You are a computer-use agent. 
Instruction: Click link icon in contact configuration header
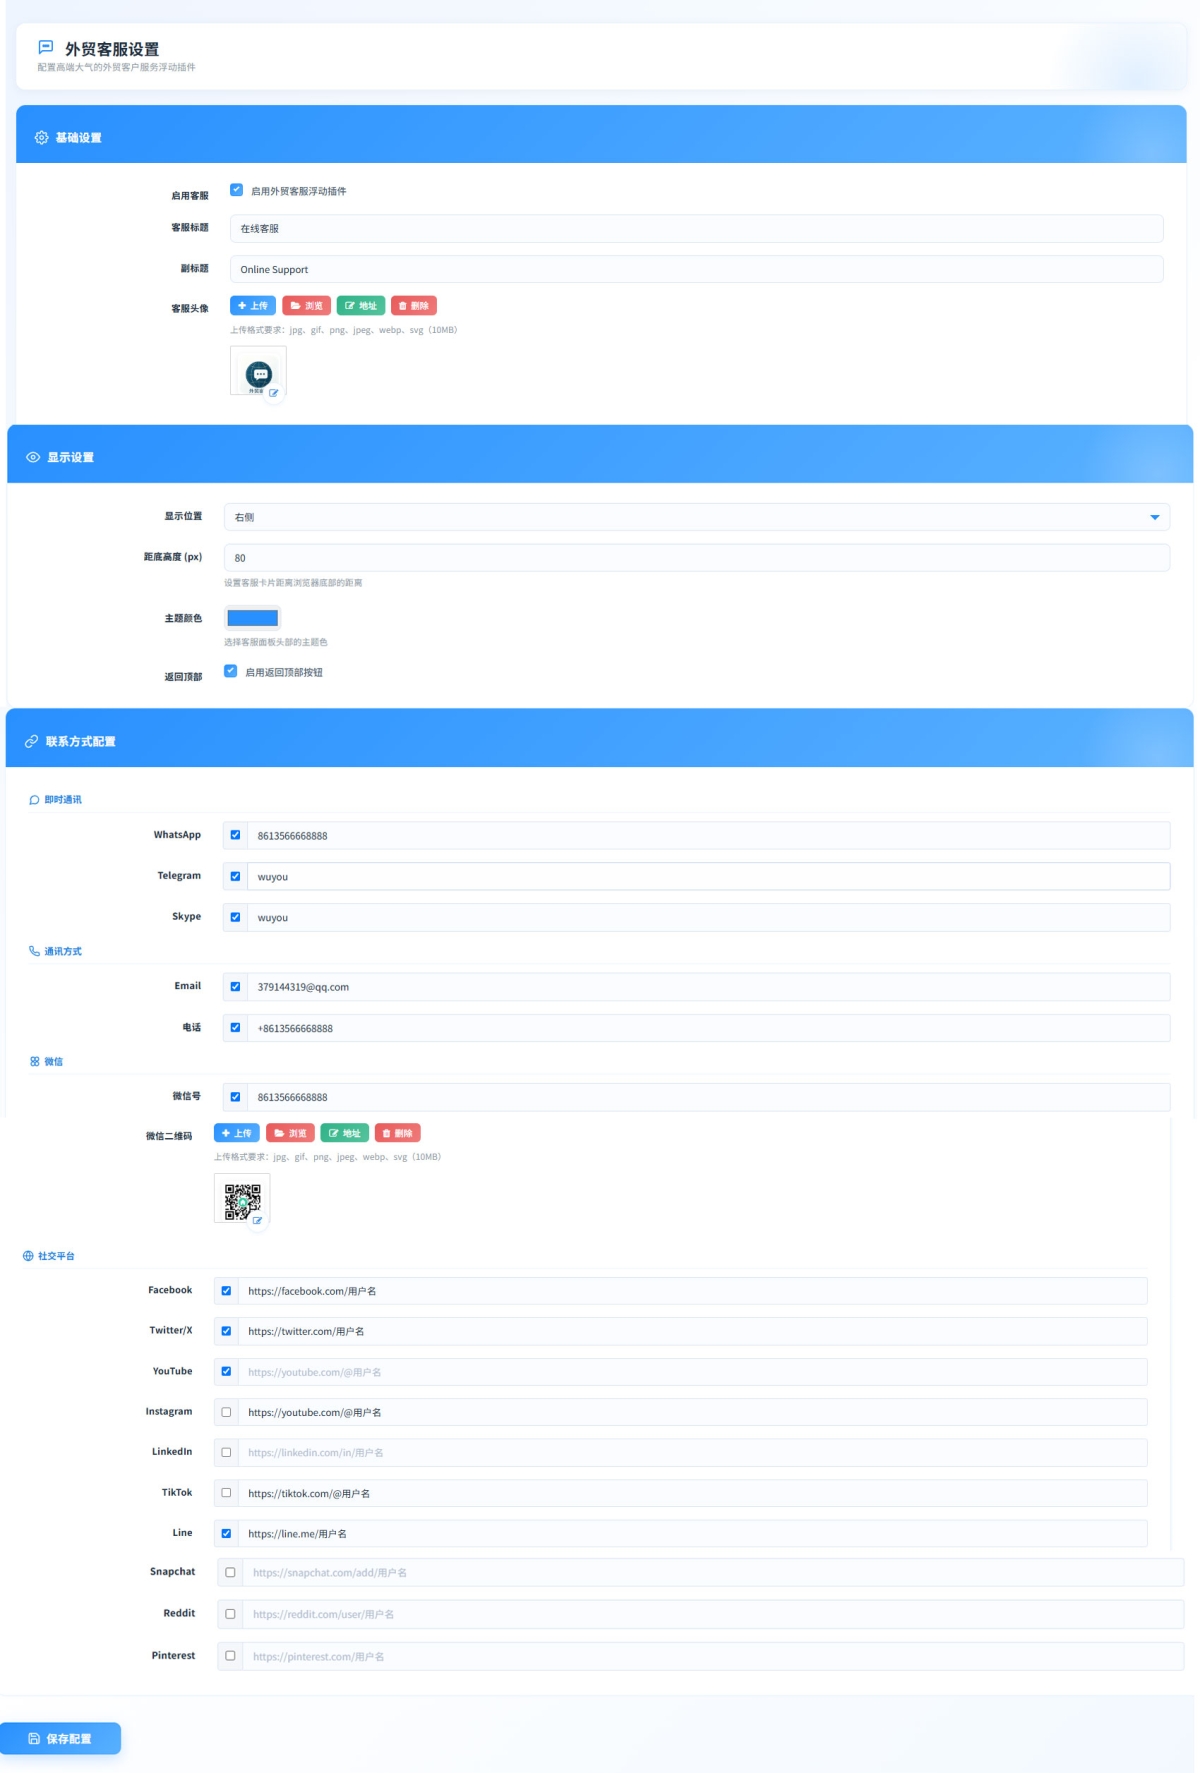(x=31, y=742)
